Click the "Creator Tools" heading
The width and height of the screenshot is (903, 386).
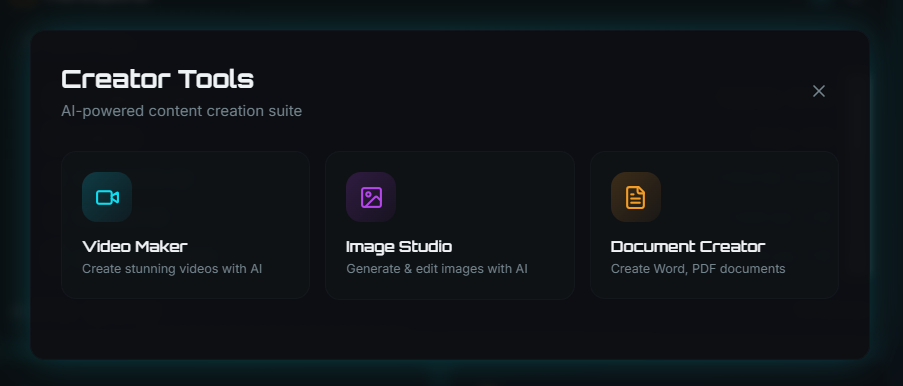(x=157, y=80)
